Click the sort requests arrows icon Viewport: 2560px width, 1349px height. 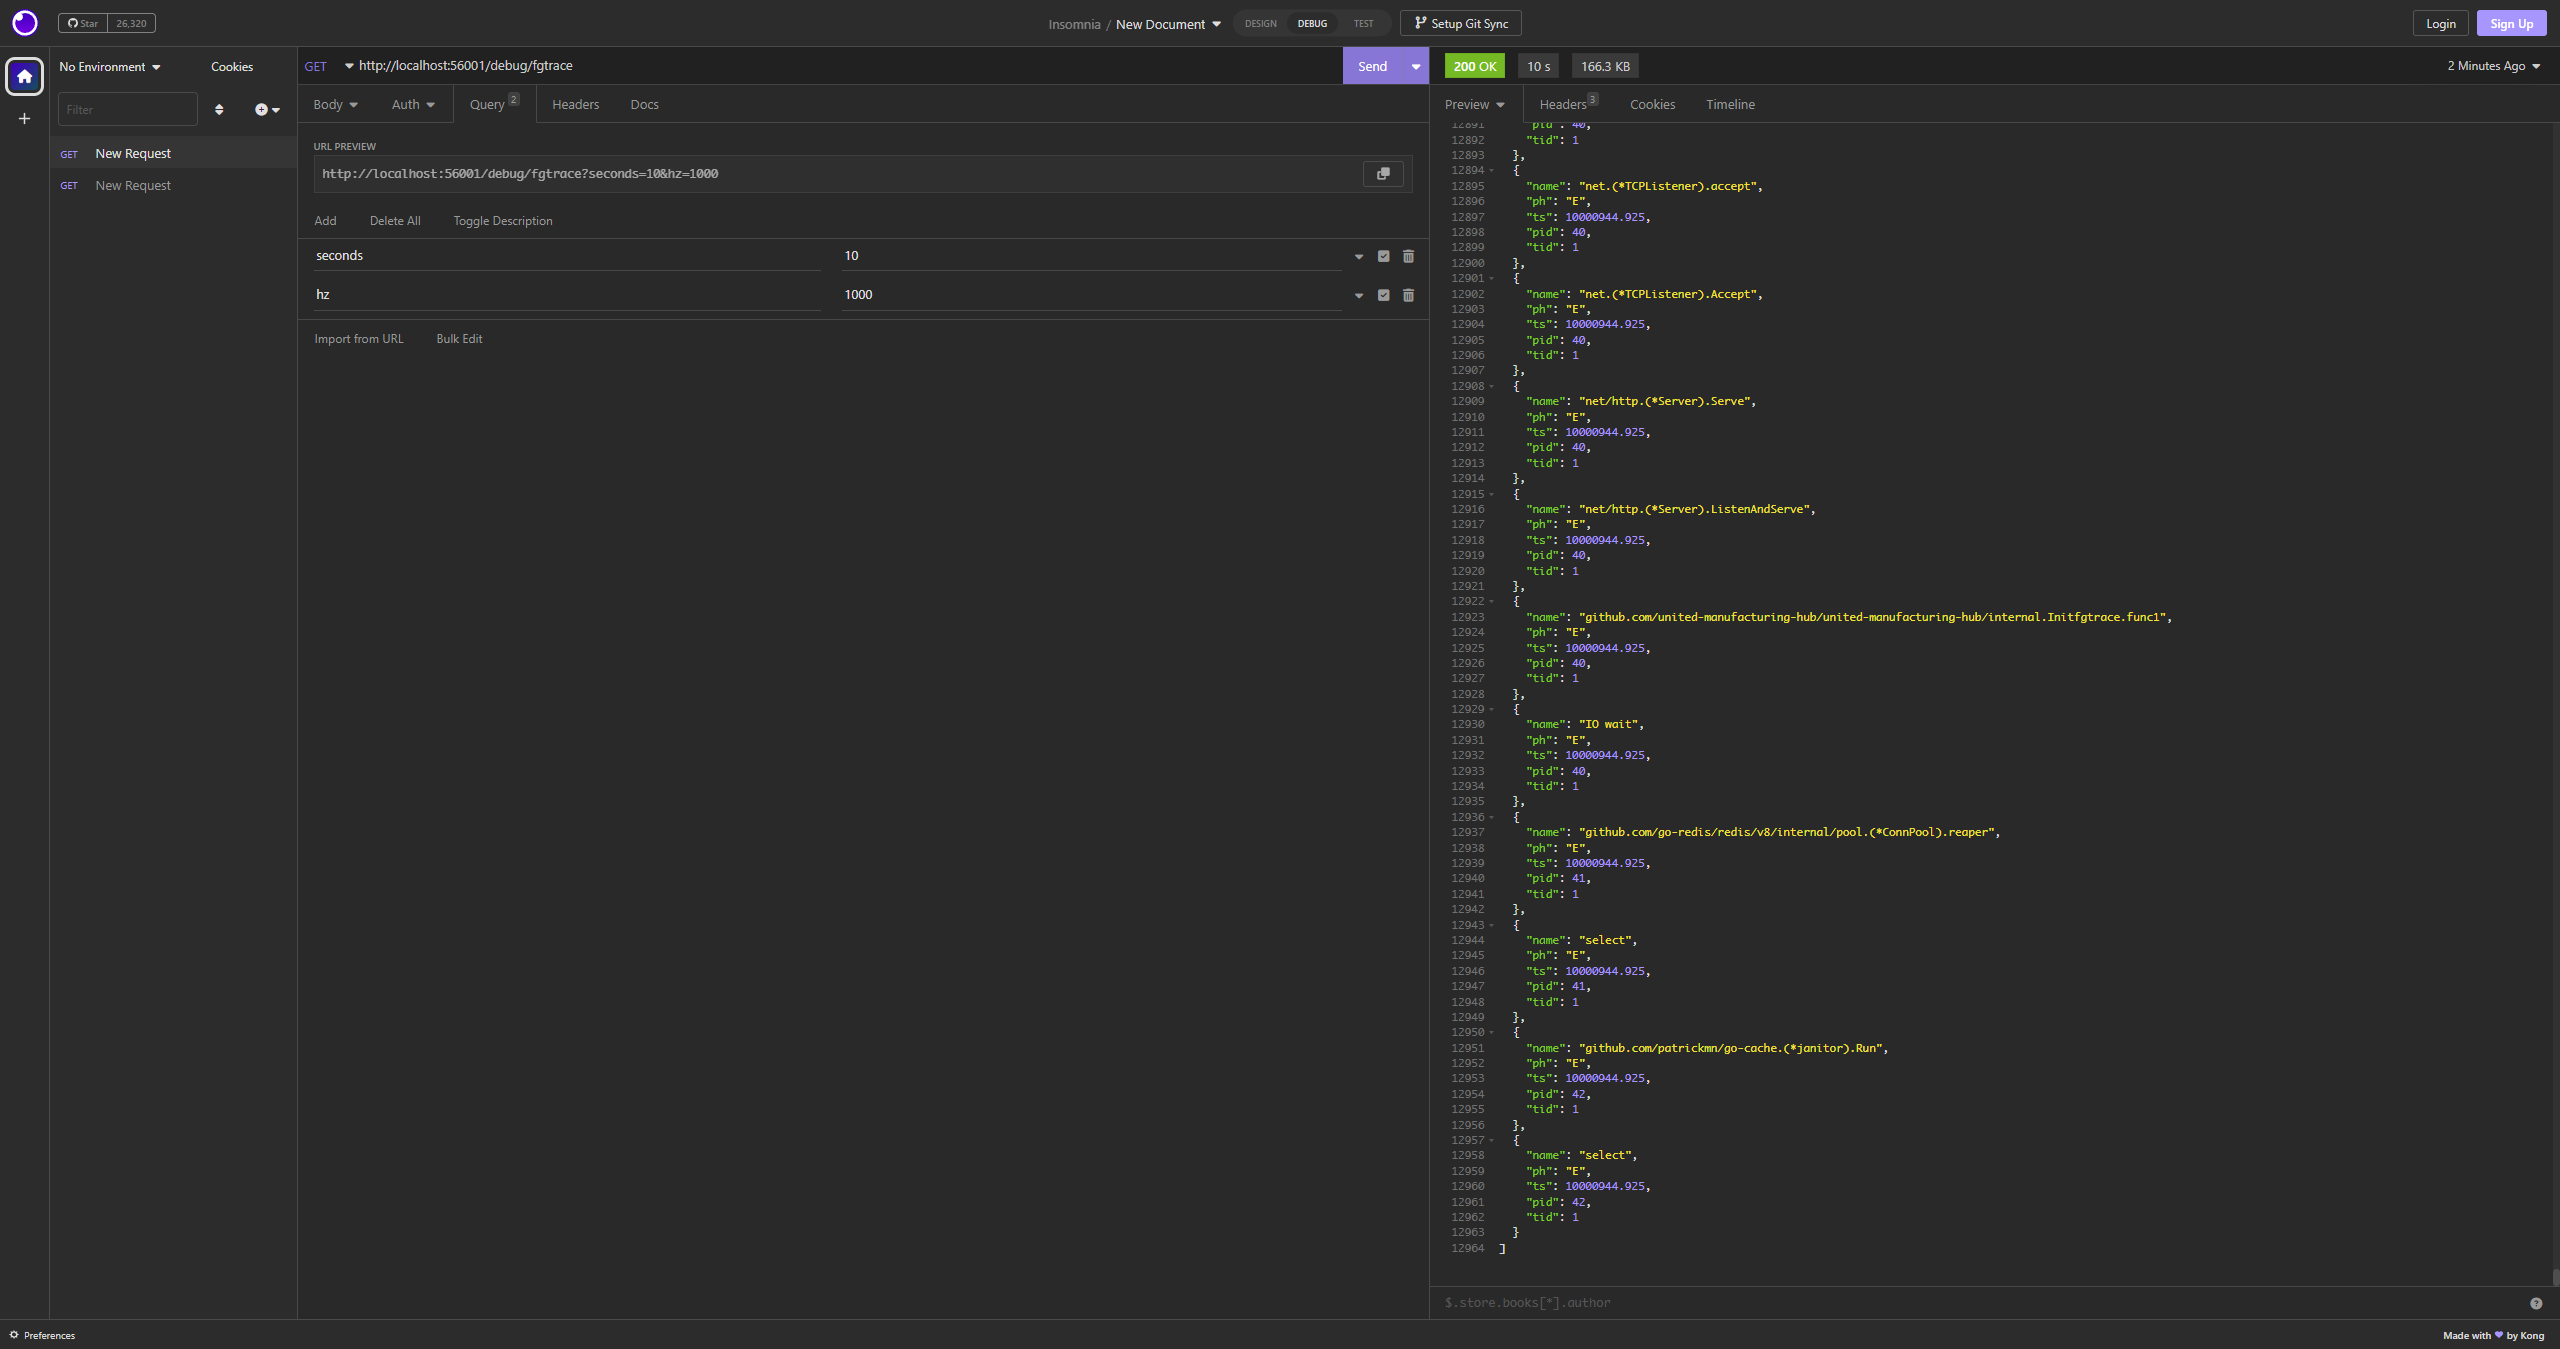coord(219,110)
